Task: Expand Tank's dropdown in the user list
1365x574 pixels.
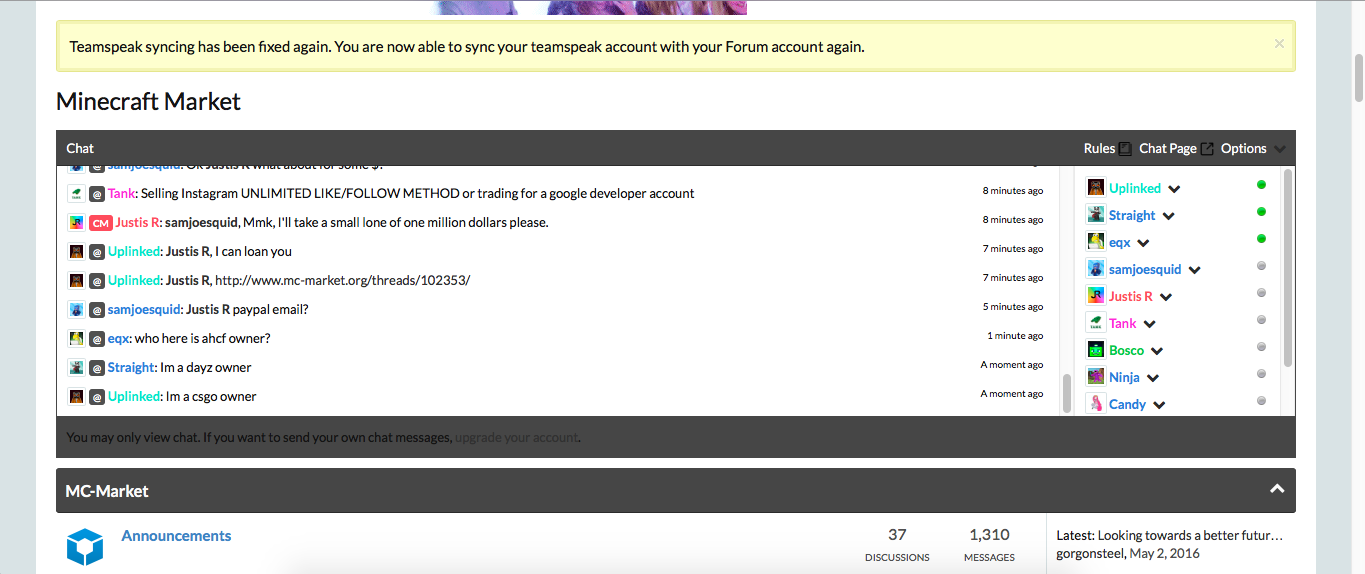Action: click(x=1150, y=324)
